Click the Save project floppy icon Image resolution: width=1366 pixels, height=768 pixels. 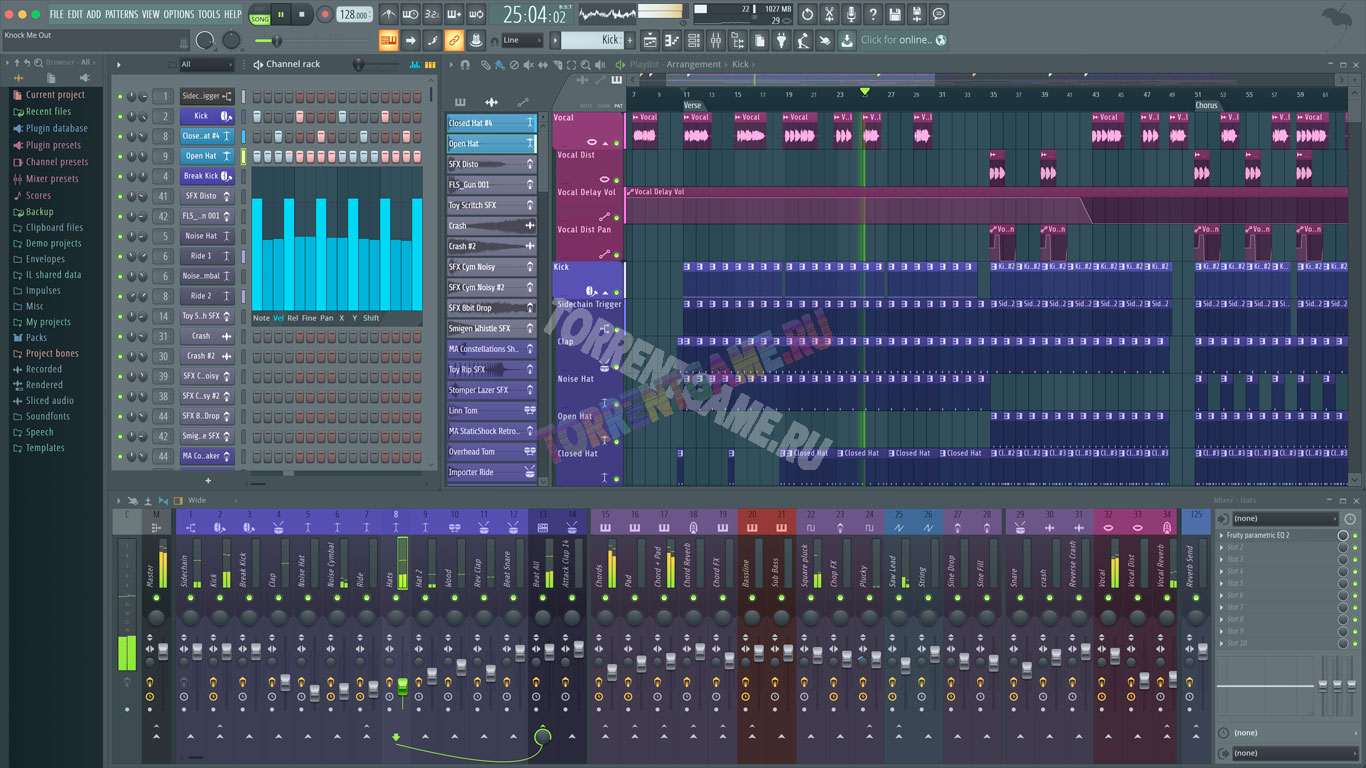895,14
